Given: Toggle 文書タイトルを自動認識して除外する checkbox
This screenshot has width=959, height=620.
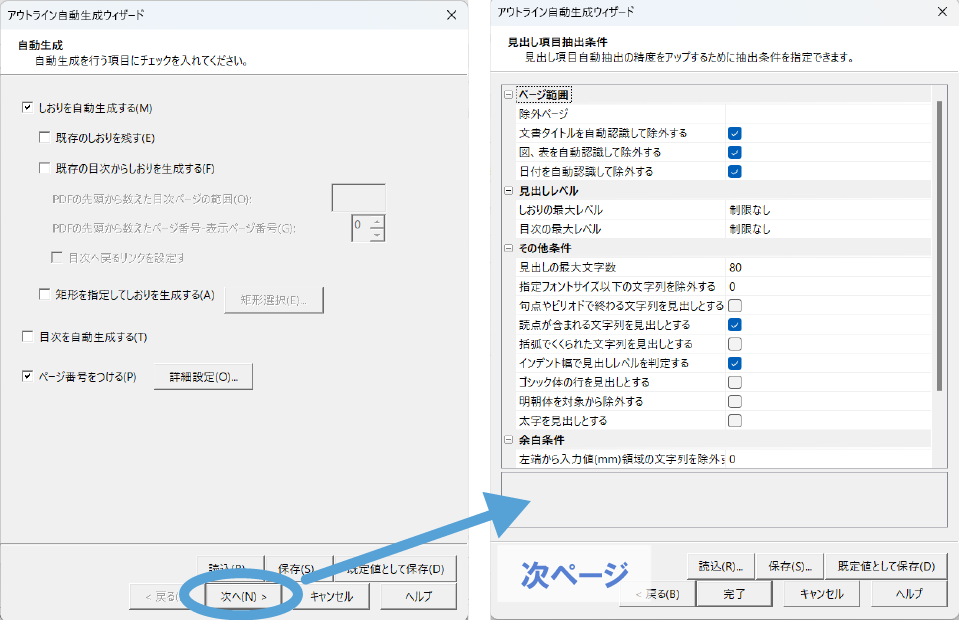Looking at the screenshot, I should [x=734, y=133].
